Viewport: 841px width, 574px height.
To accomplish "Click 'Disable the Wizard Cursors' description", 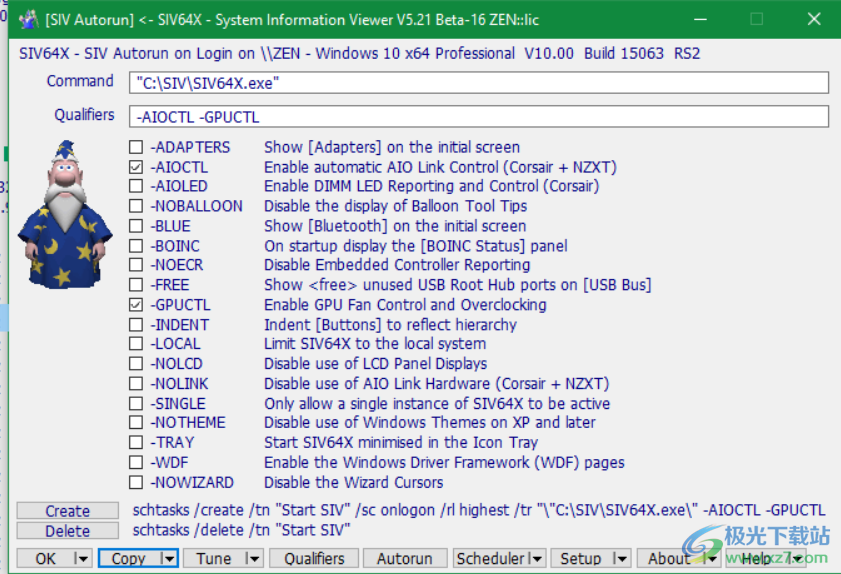I will (x=353, y=482).
